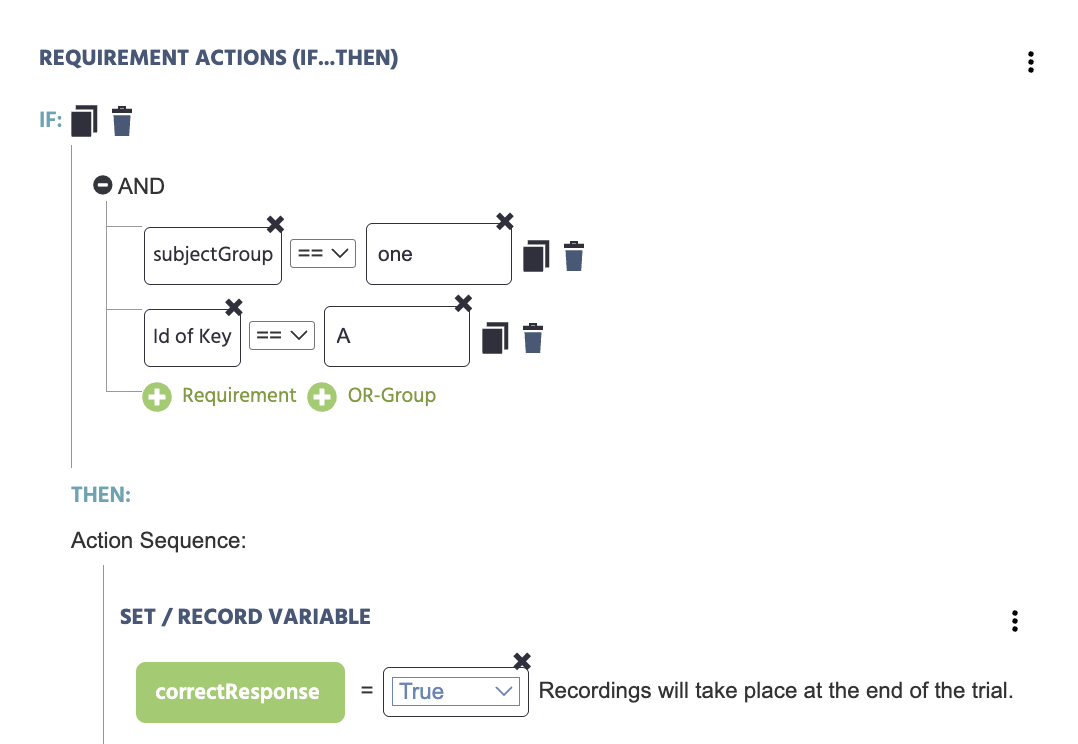Click the green correctResponse variable button

[240, 692]
